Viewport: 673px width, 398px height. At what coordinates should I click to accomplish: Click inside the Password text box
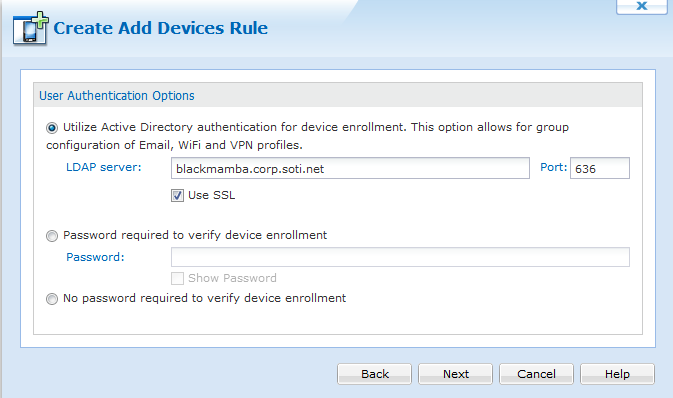tap(400, 257)
